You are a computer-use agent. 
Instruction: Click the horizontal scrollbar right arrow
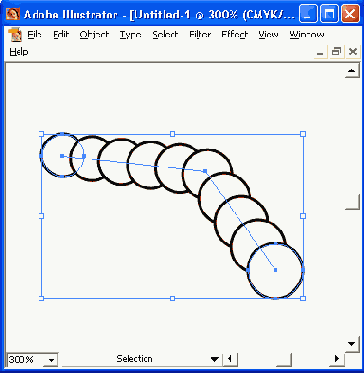[x=337, y=359]
